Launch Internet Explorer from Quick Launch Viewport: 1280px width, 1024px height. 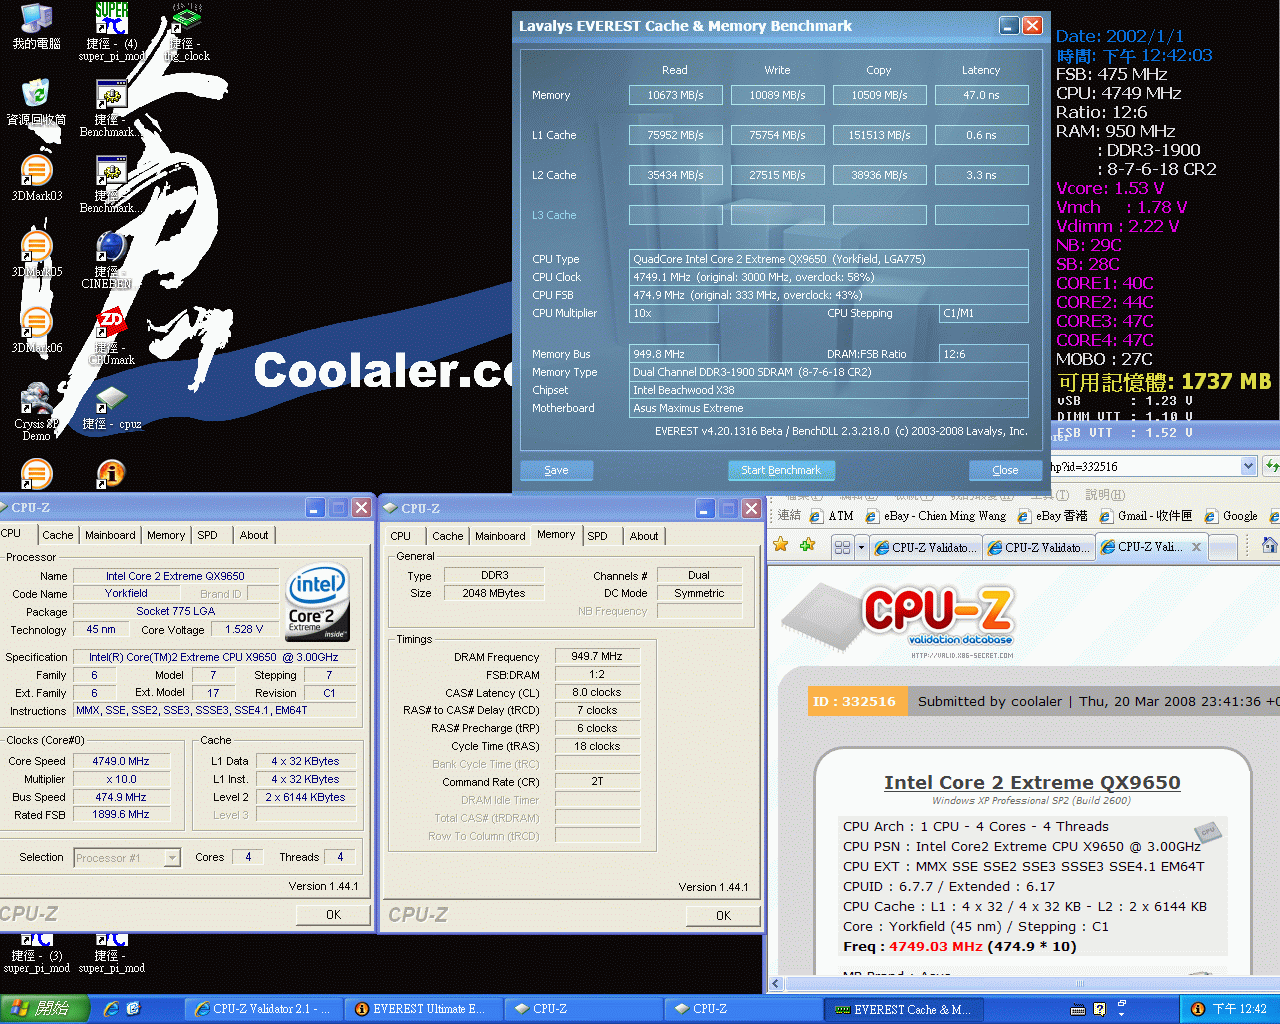click(x=111, y=1009)
